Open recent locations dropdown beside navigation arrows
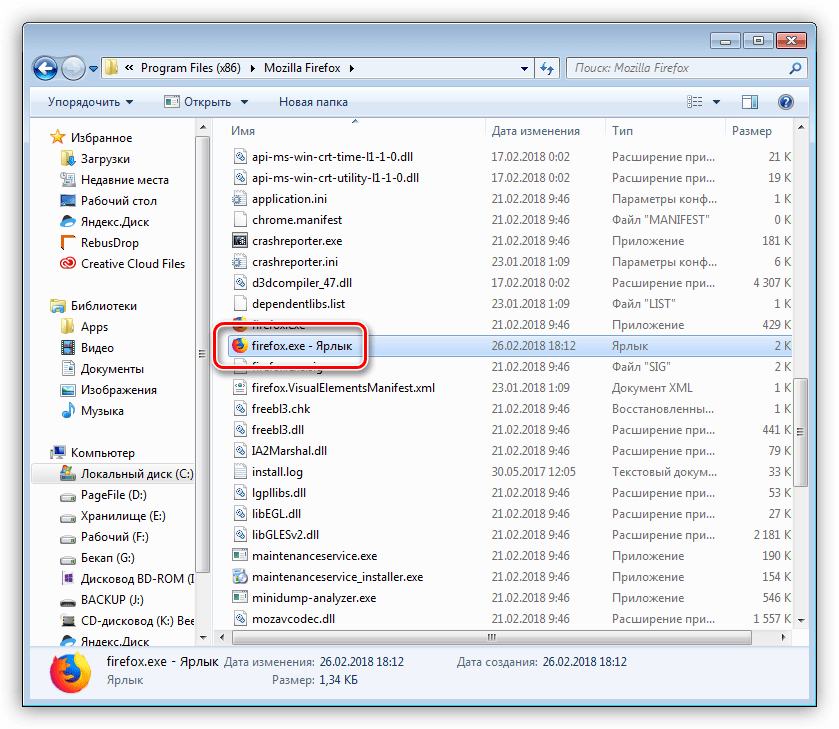This screenshot has width=839, height=729. point(93,69)
